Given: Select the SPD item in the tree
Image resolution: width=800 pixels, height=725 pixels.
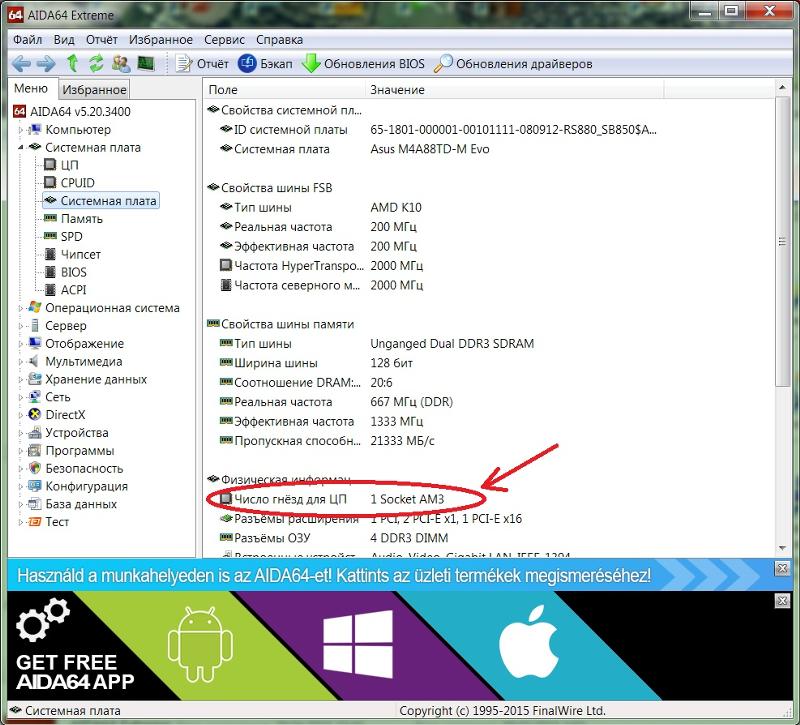Looking at the screenshot, I should pos(63,236).
